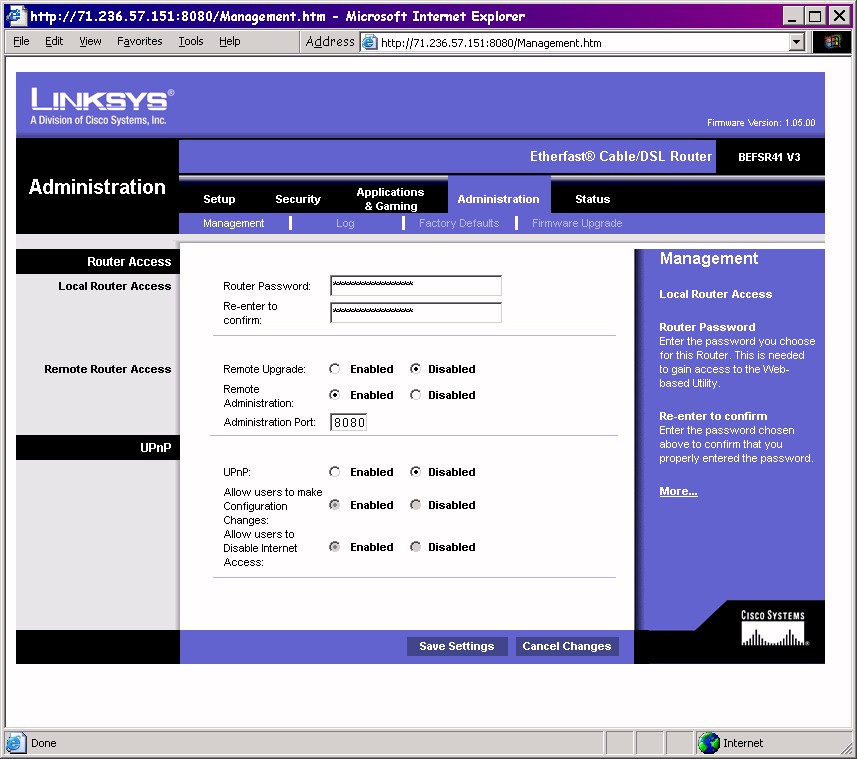Click the Windows flag throbber icon
Image resolution: width=857 pixels, height=759 pixels.
point(832,42)
